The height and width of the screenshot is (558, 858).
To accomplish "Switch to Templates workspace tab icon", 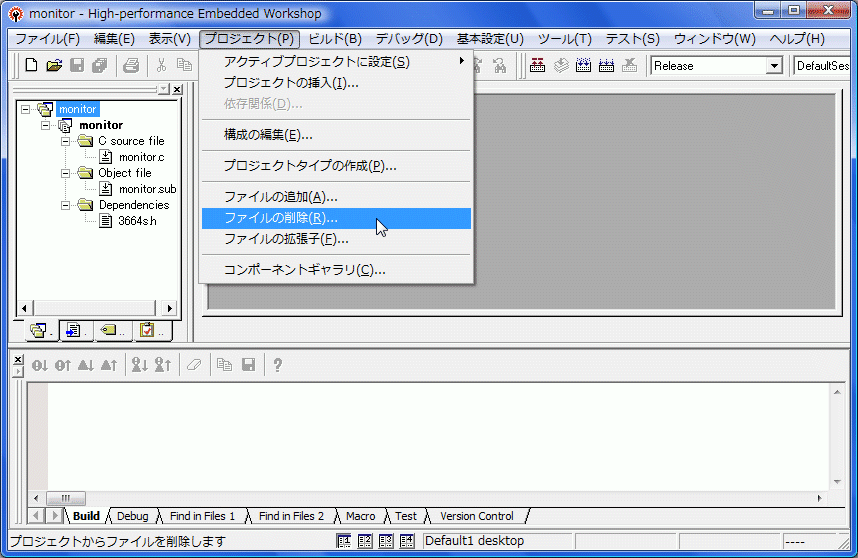I will [x=74, y=330].
